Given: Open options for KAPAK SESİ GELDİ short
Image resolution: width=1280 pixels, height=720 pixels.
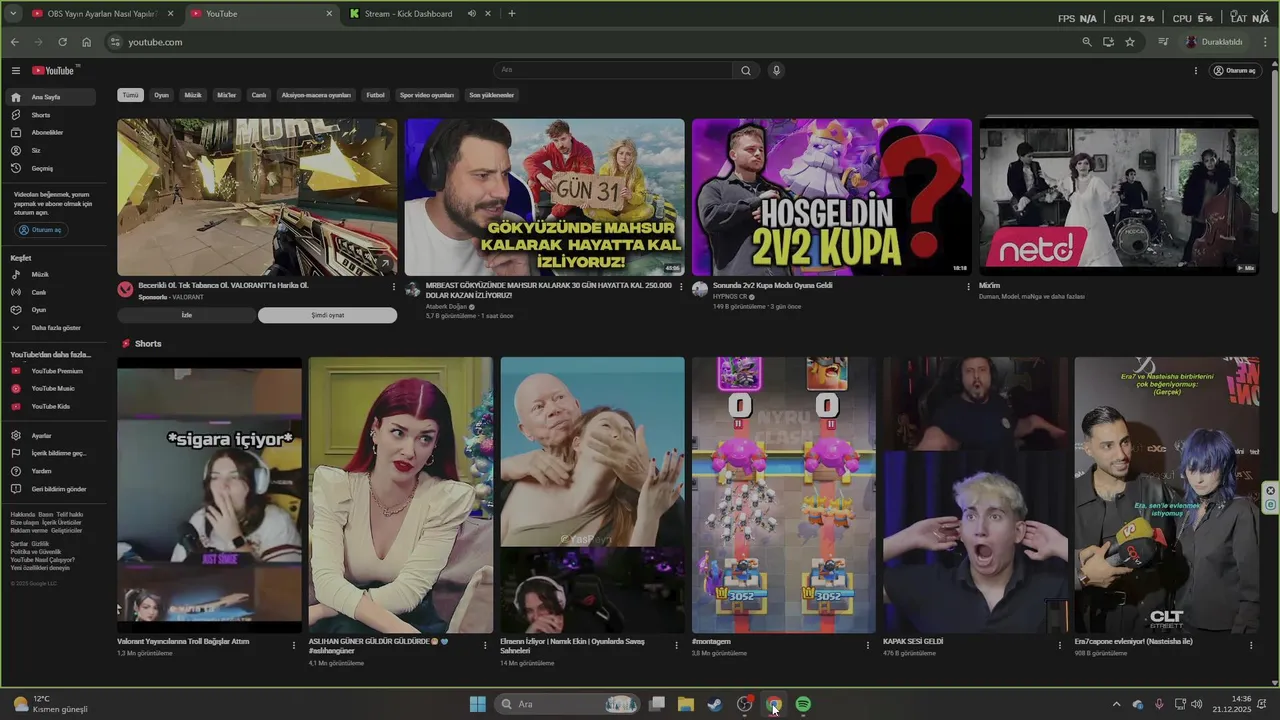Looking at the screenshot, I should (1060, 645).
